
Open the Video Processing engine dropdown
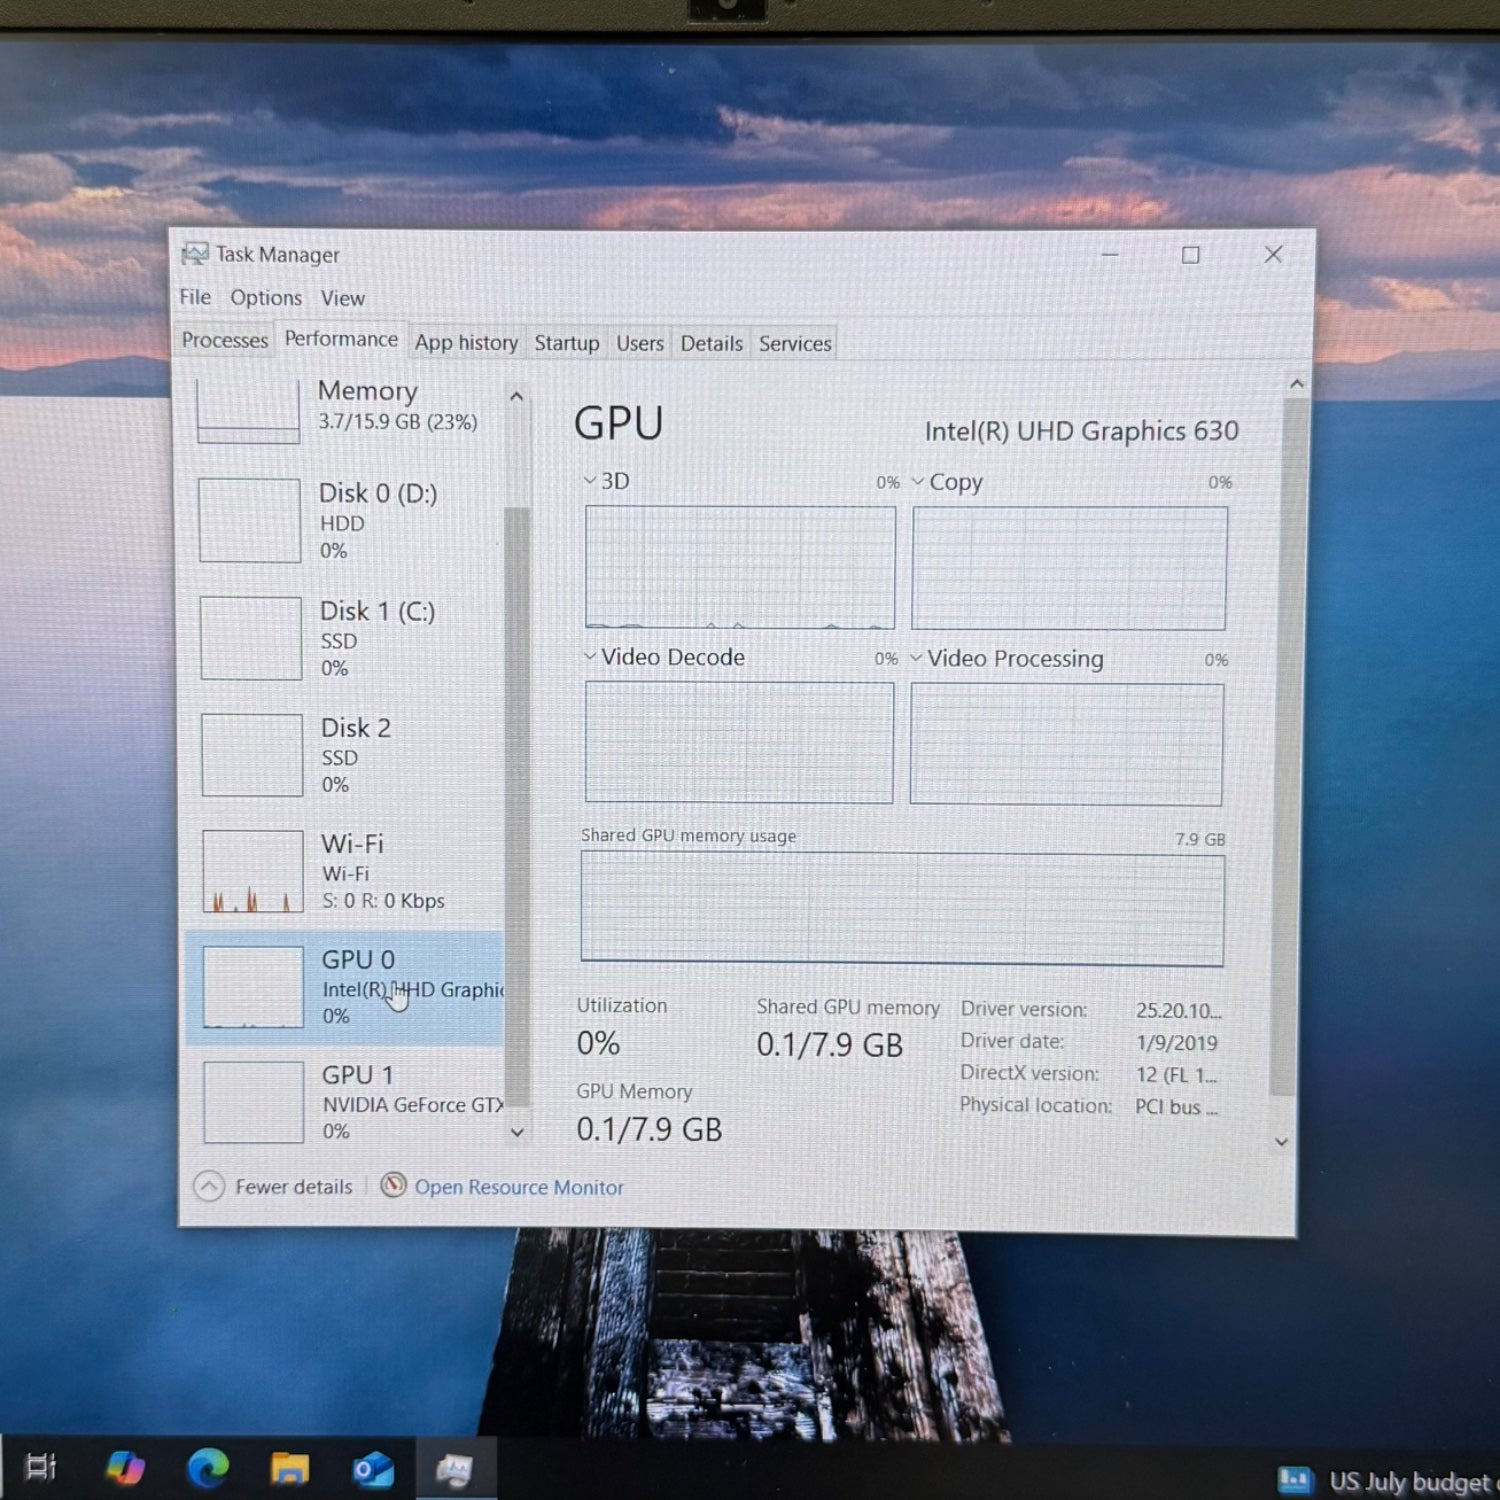point(916,657)
